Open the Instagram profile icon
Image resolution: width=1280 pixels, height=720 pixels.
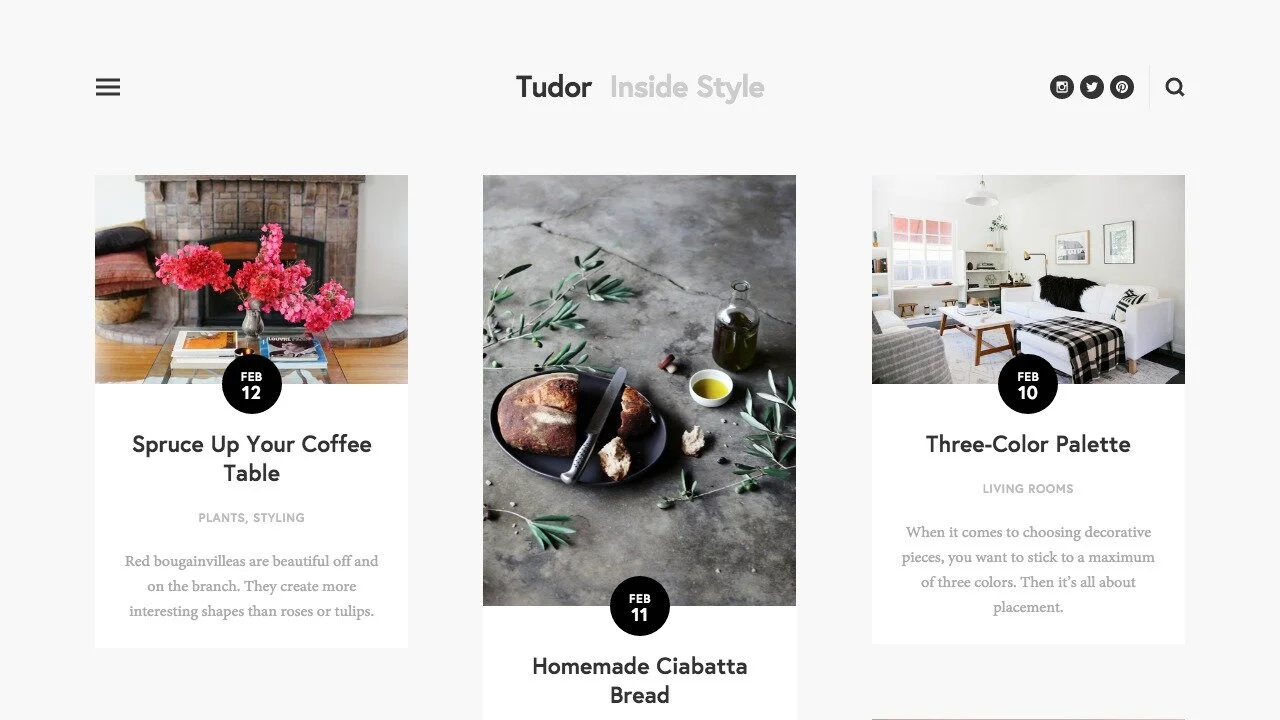pyautogui.click(x=1062, y=87)
